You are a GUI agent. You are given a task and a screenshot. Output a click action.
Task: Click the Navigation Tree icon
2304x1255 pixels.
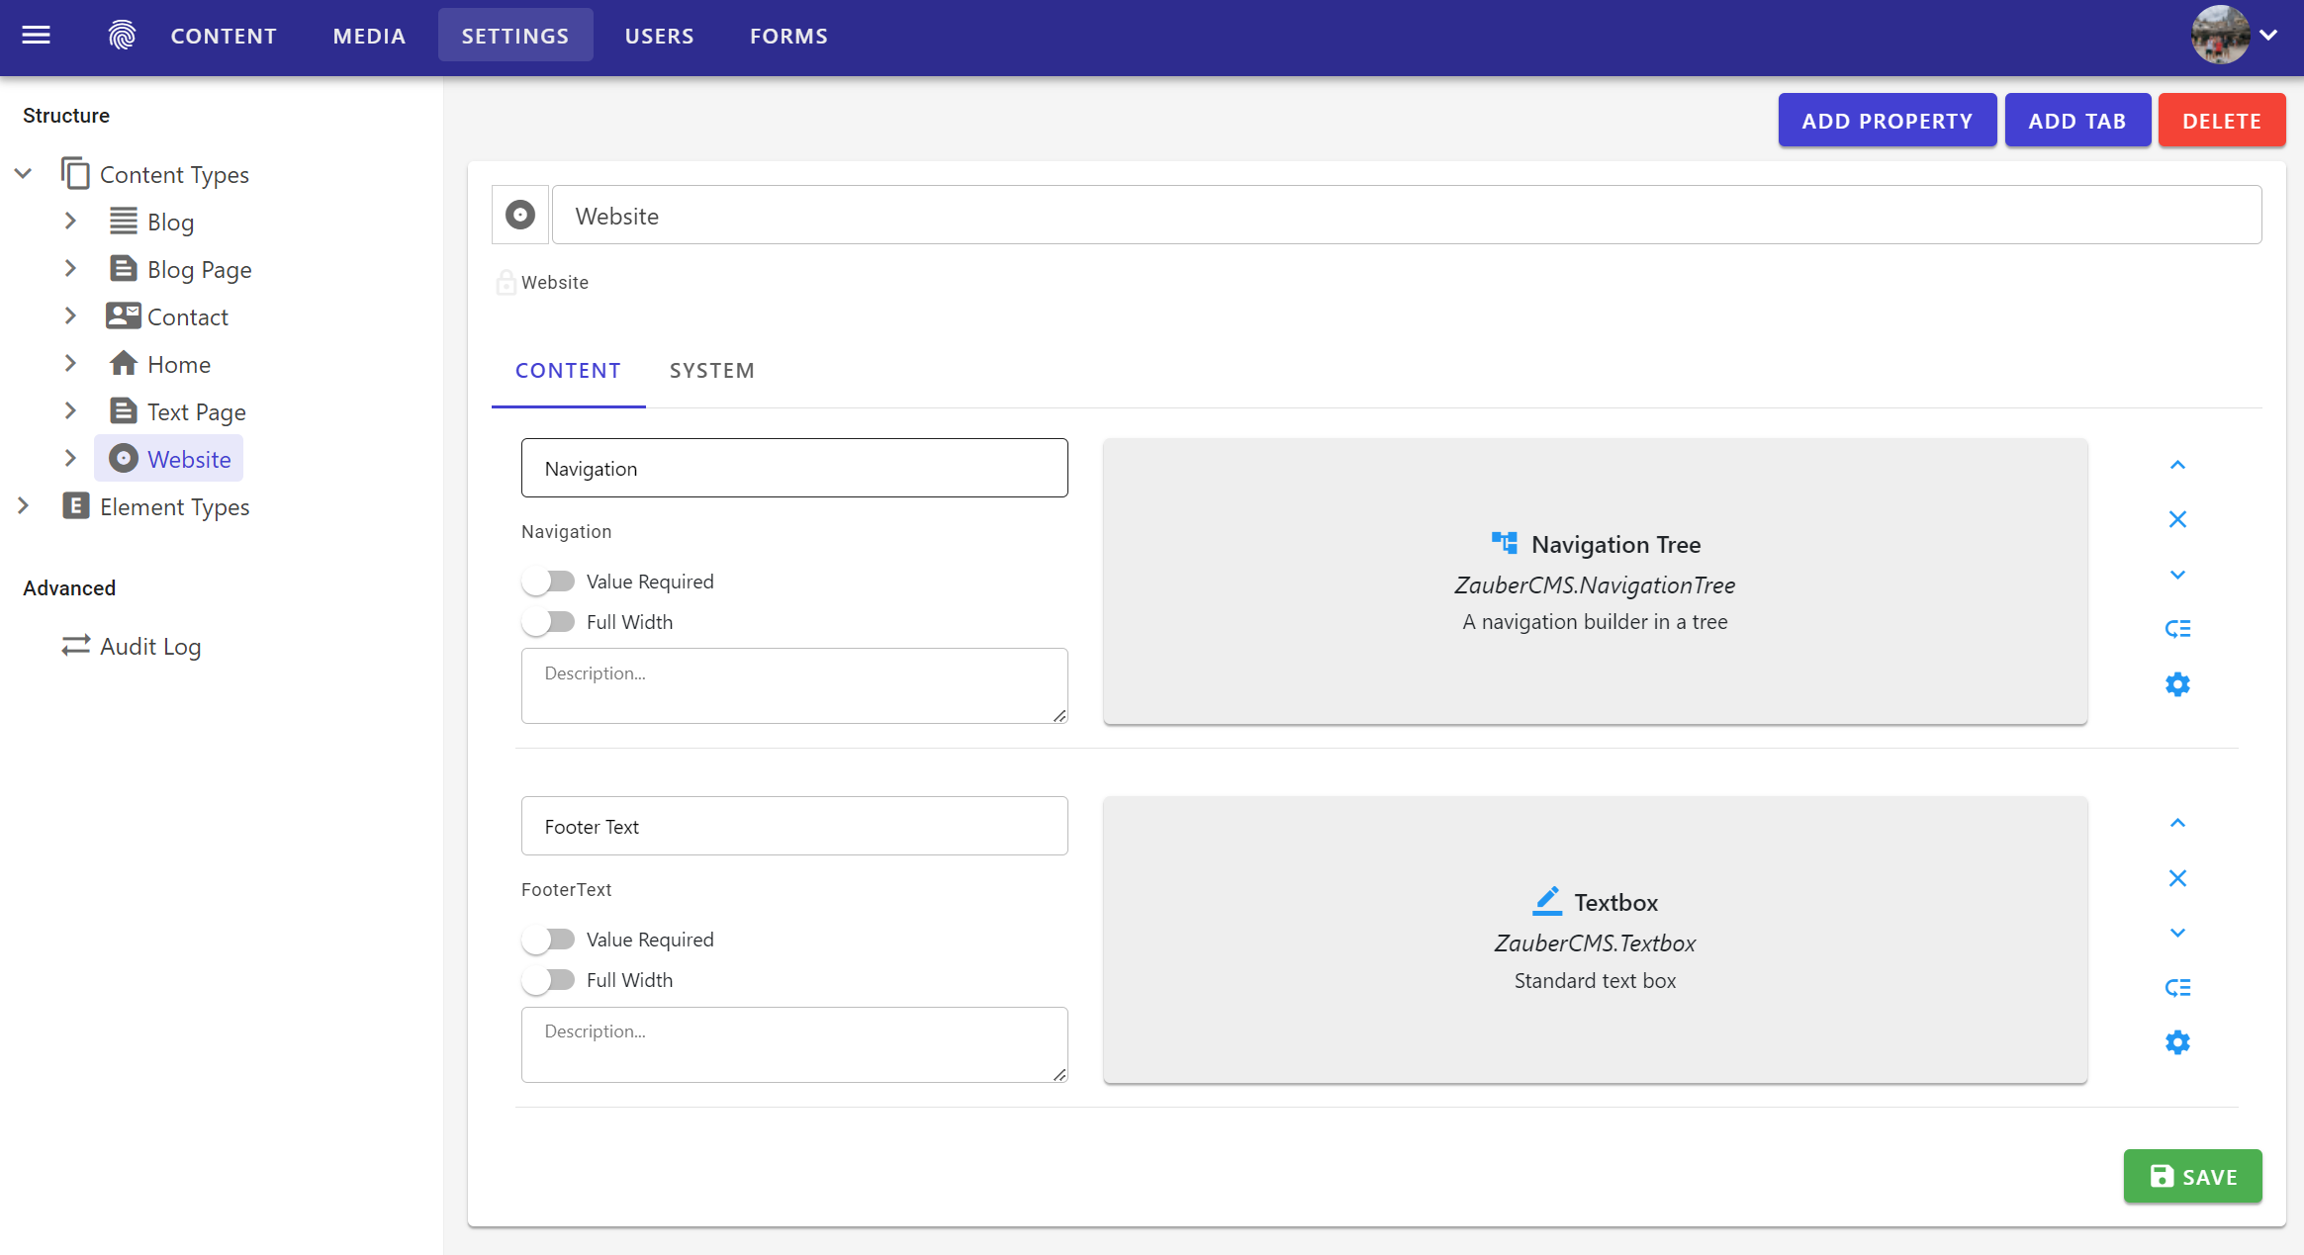coord(1504,543)
